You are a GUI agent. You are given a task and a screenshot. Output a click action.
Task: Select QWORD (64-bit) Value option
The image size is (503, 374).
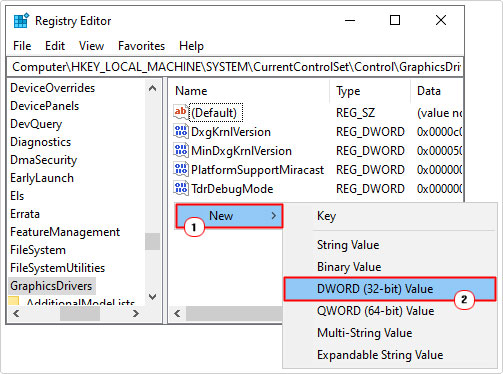point(376,311)
